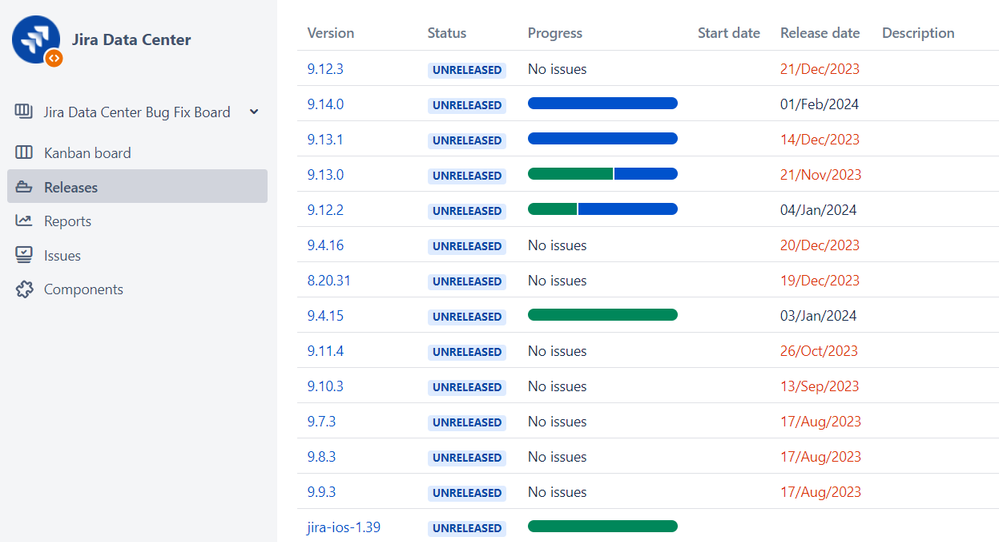999x542 pixels.
Task: Click release date 21/Nov/2023
Action: (820, 175)
